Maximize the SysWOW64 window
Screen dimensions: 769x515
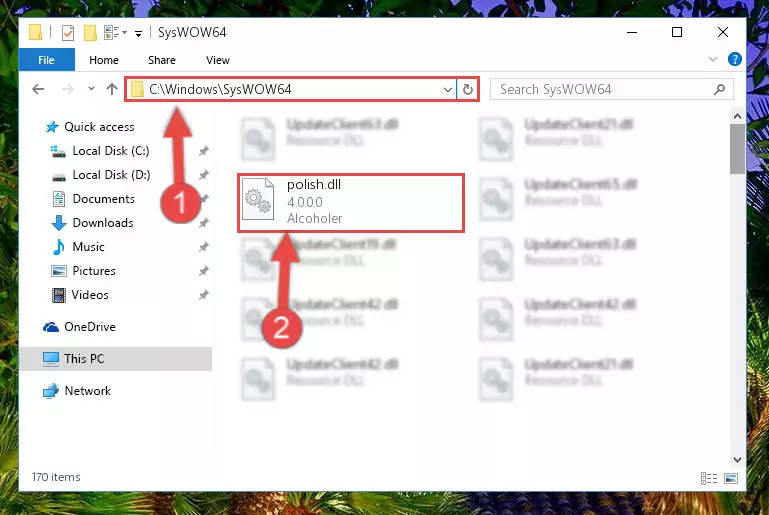677,32
